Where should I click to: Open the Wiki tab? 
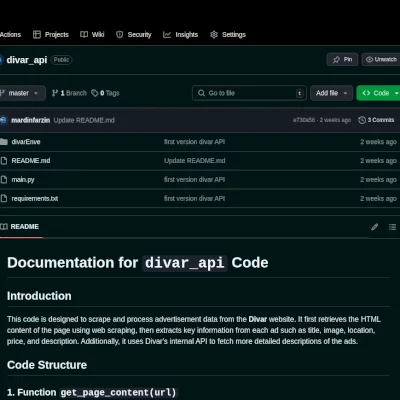click(92, 35)
